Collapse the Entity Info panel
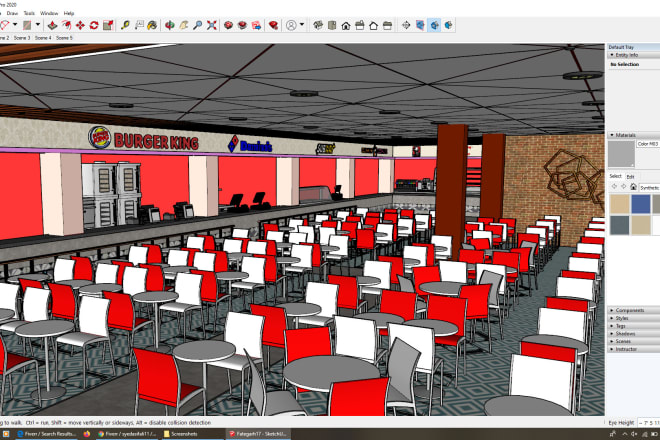 (x=633, y=55)
